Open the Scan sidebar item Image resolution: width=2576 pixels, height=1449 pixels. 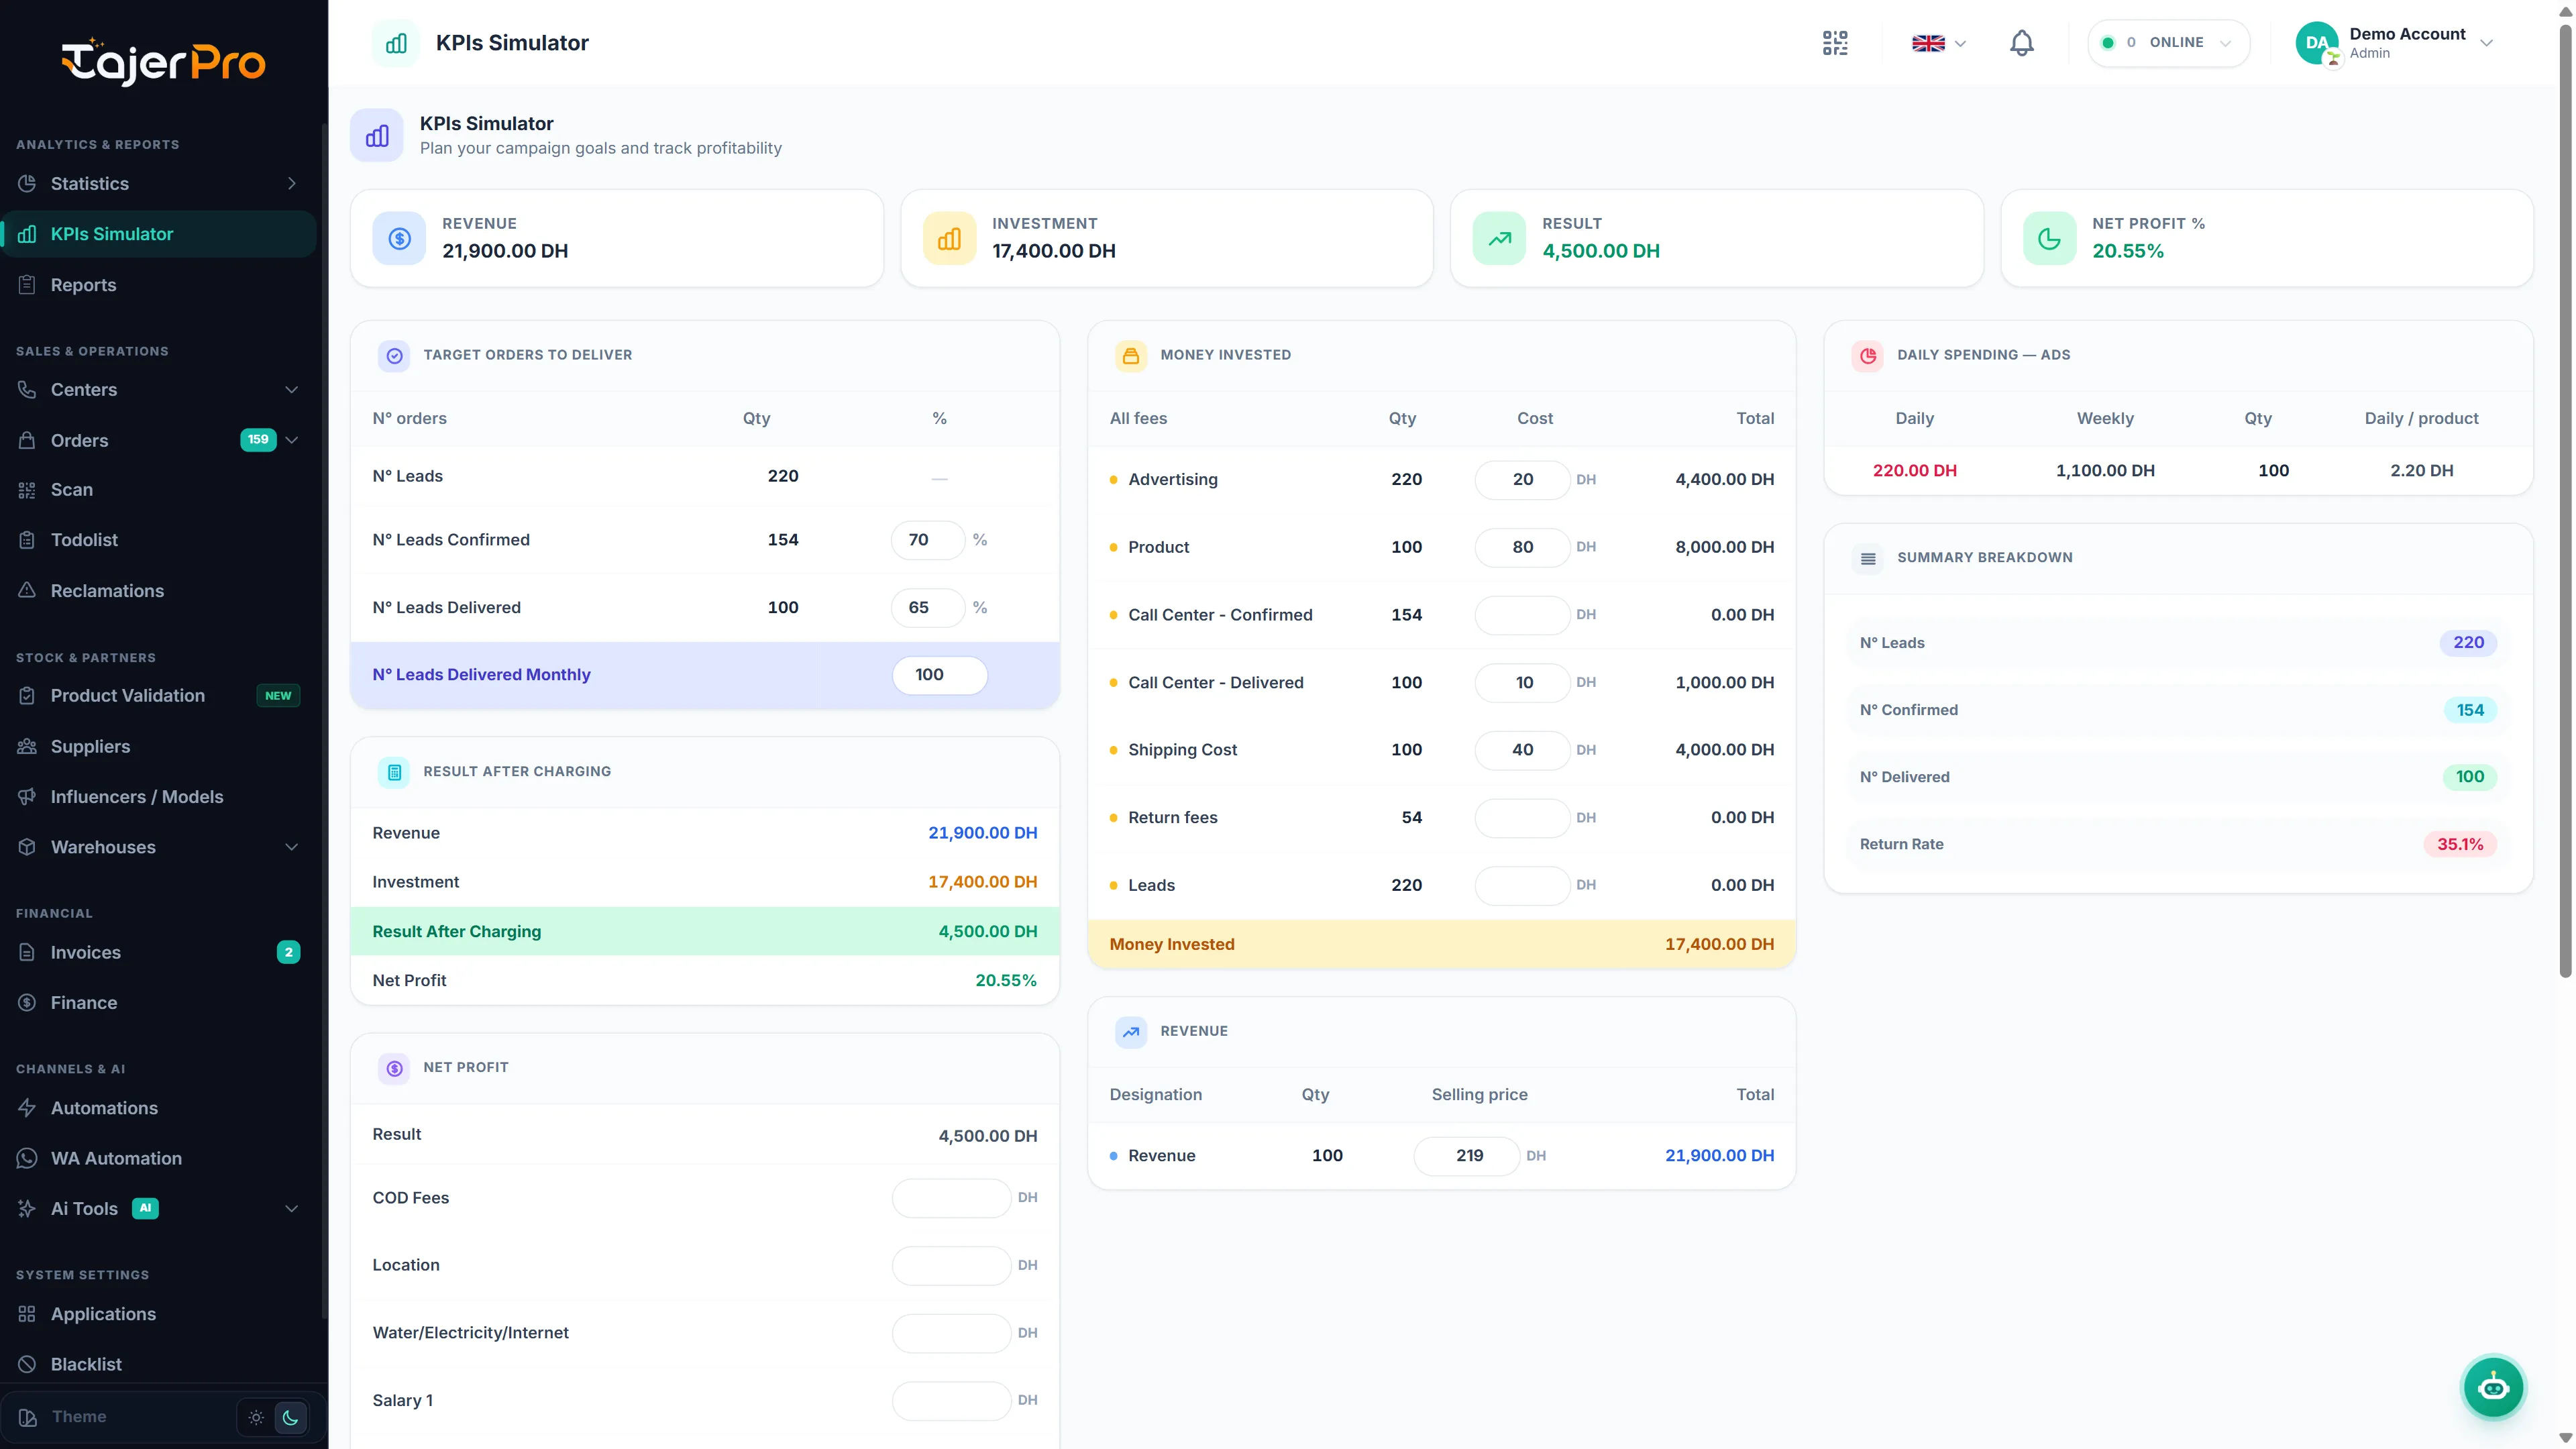pyautogui.click(x=158, y=490)
